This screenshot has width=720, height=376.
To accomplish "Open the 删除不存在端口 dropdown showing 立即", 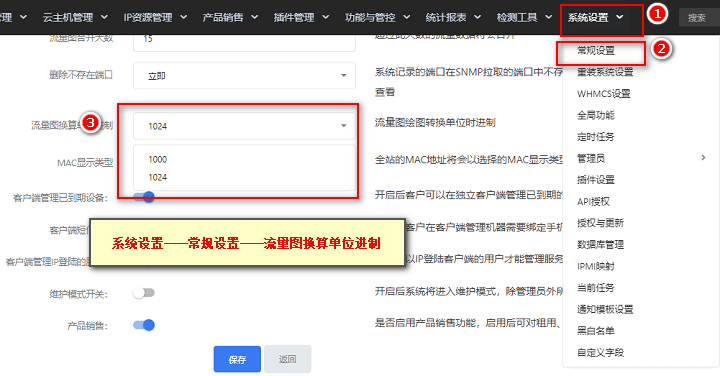I will [x=244, y=75].
